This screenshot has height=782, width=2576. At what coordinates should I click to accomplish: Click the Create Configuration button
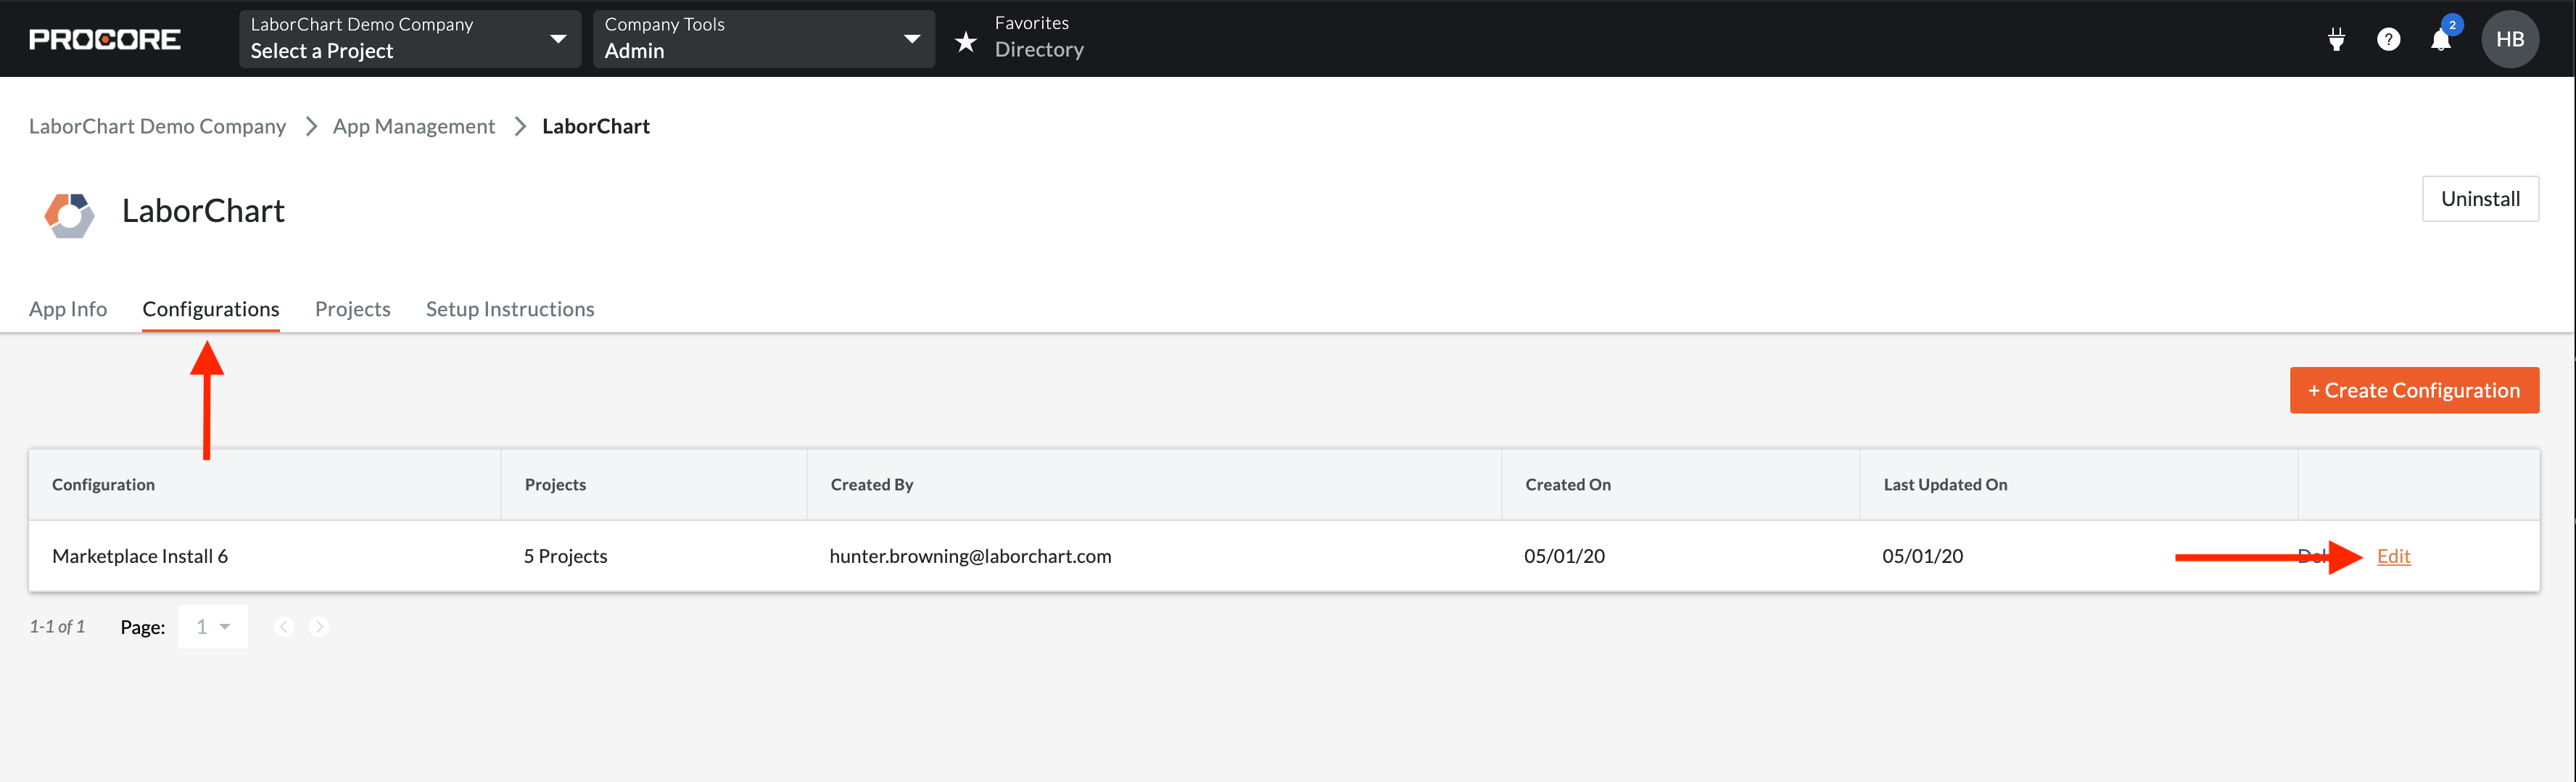click(x=2413, y=390)
